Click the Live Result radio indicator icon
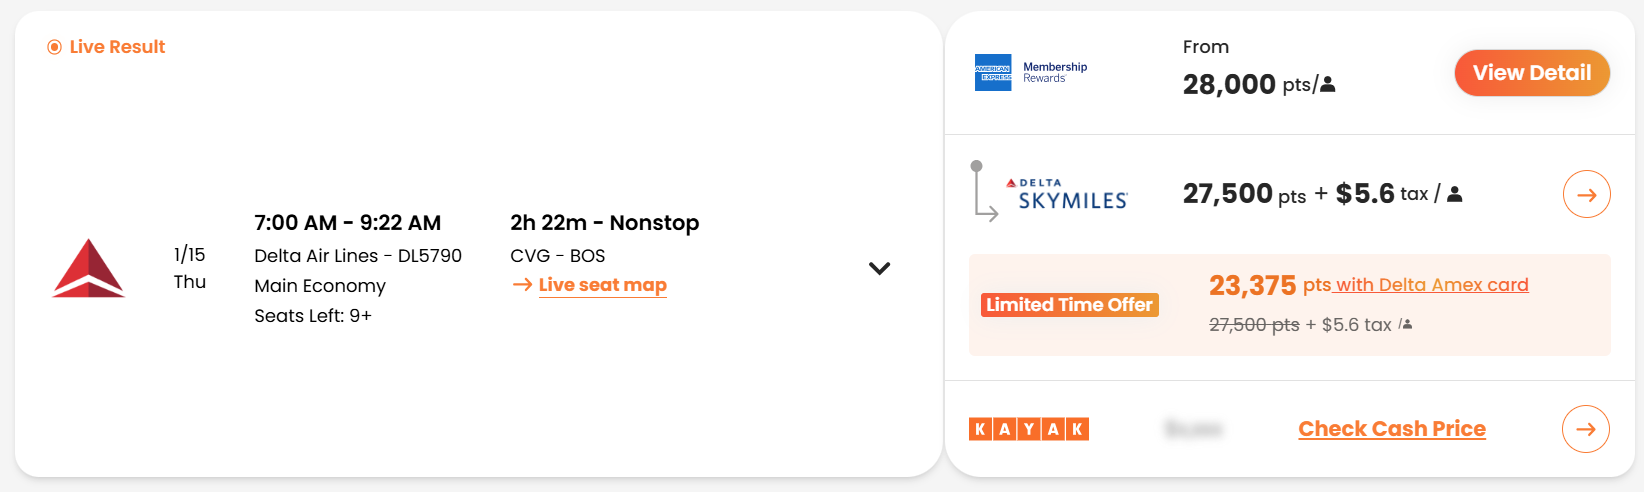 coord(55,47)
